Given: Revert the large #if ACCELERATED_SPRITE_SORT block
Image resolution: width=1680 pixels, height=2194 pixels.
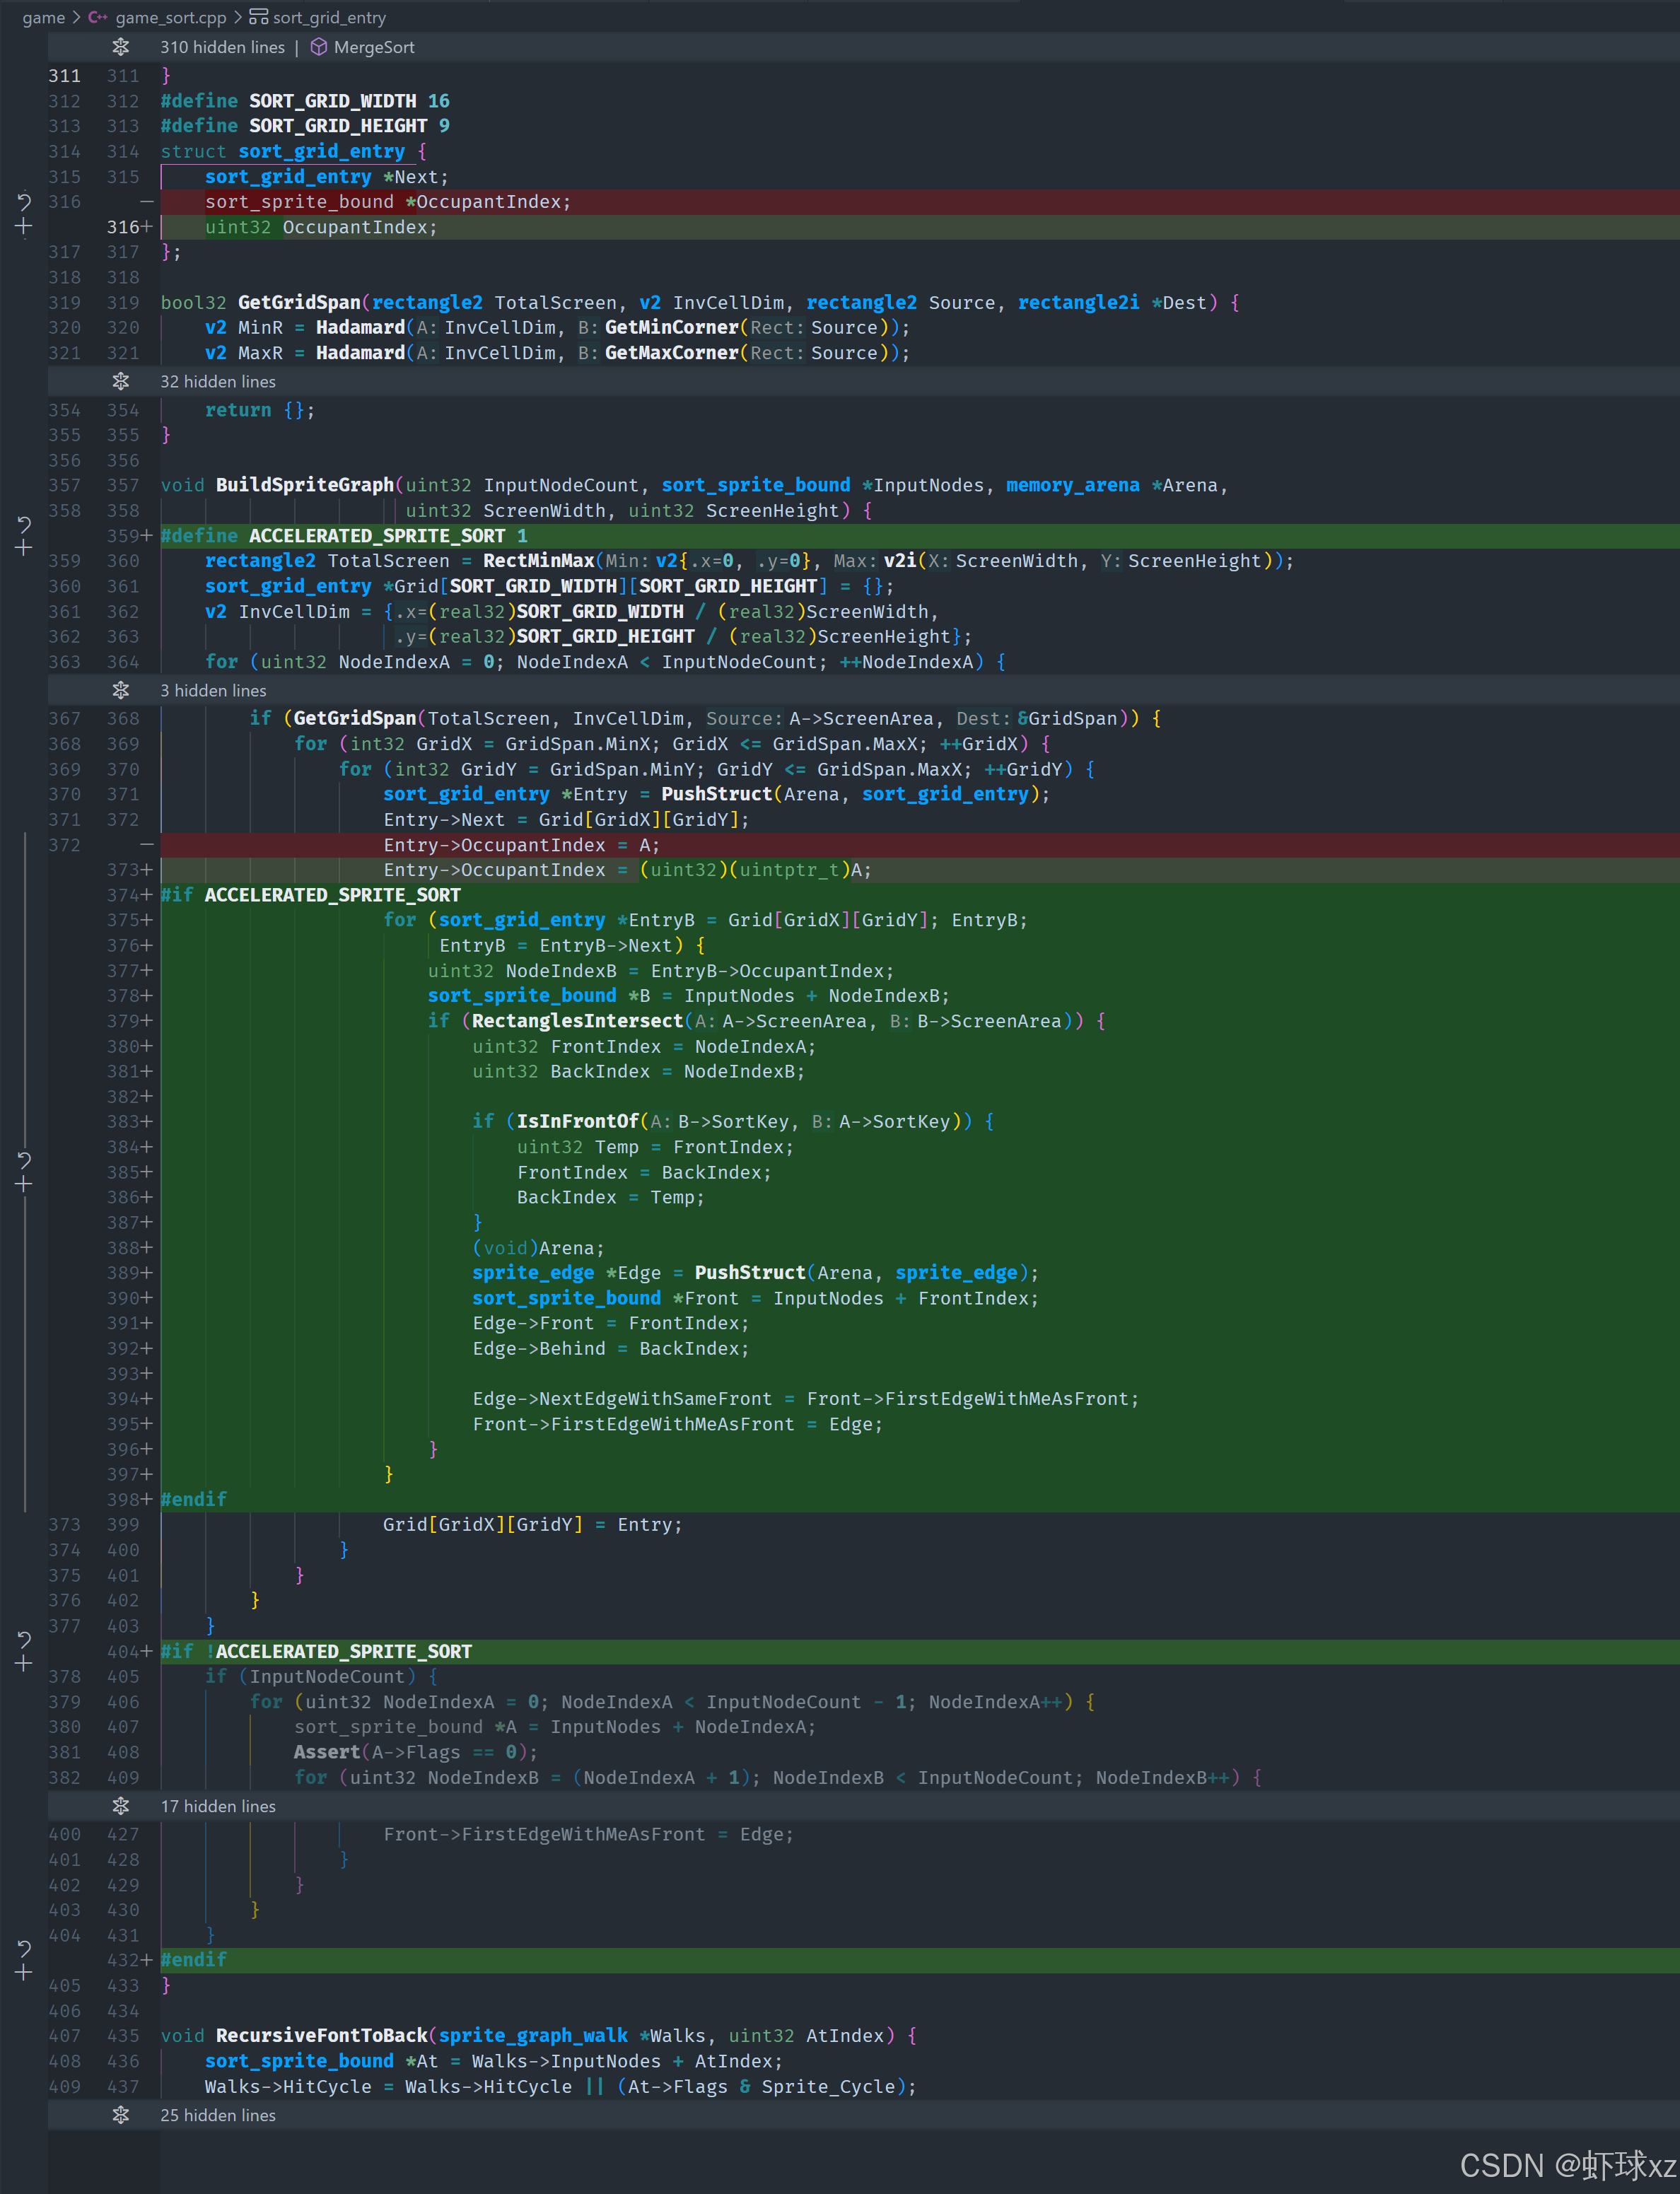Looking at the screenshot, I should [24, 1160].
